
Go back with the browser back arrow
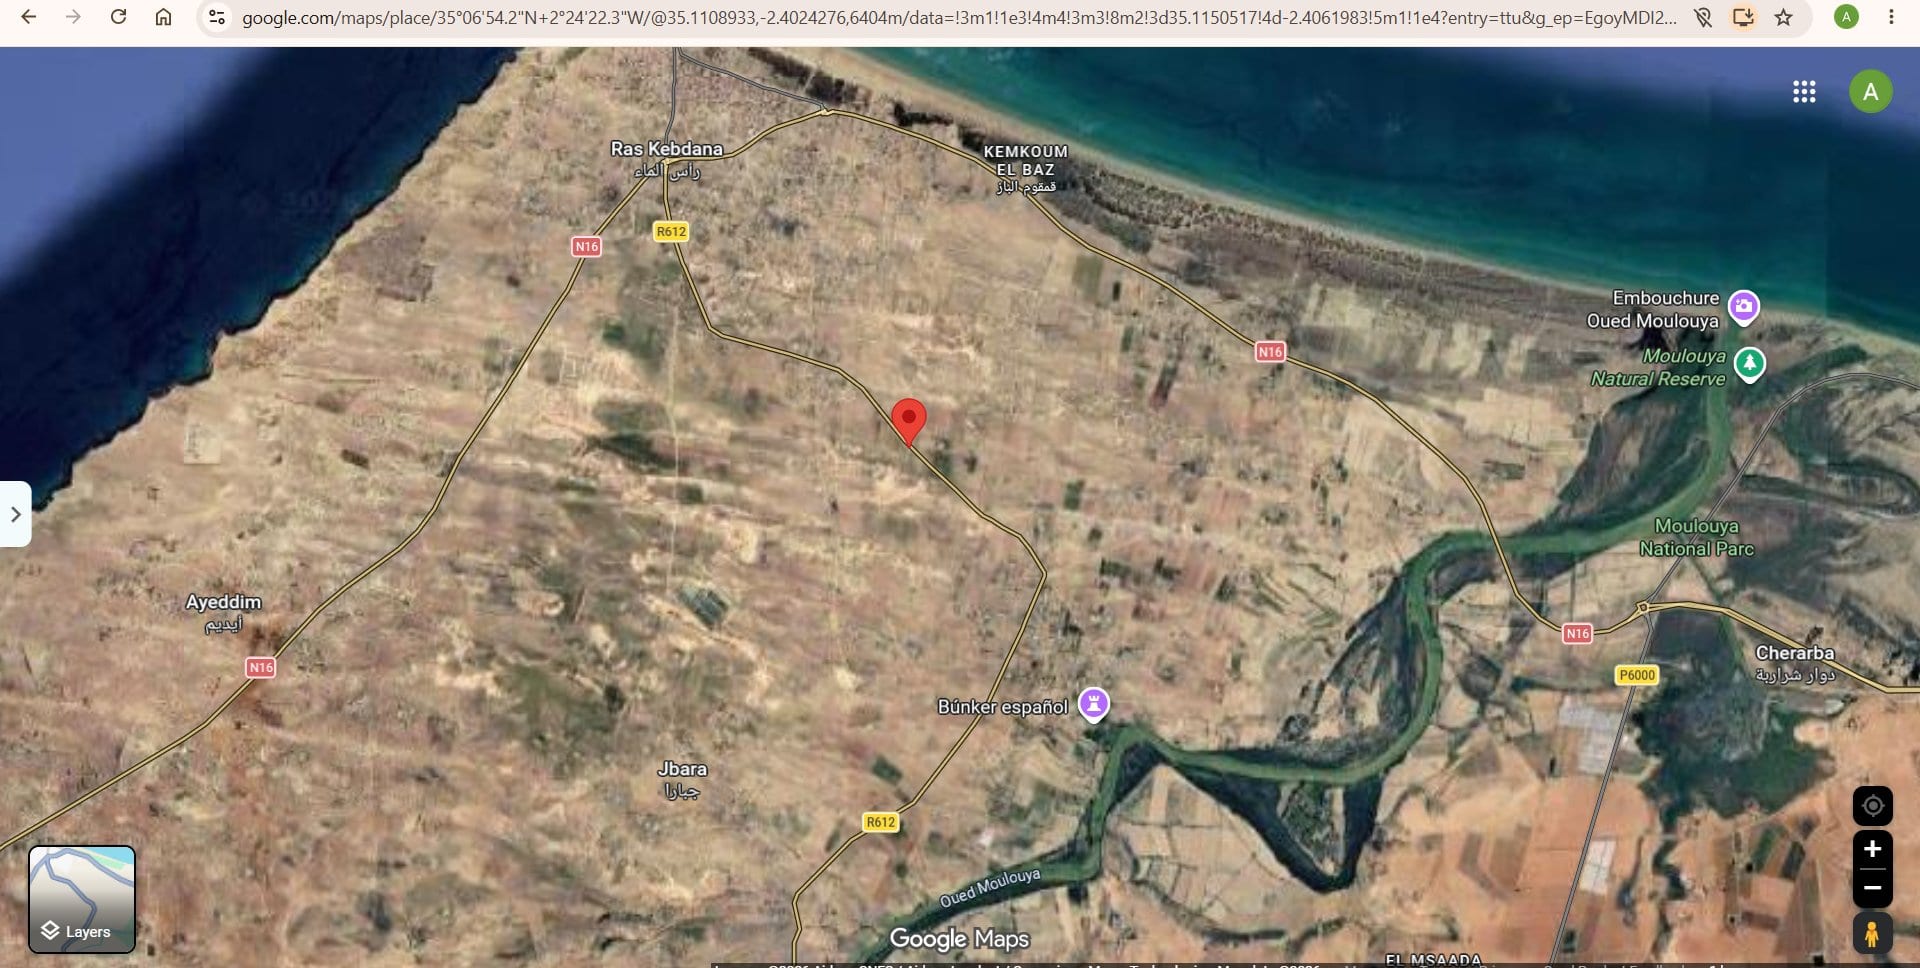click(28, 17)
